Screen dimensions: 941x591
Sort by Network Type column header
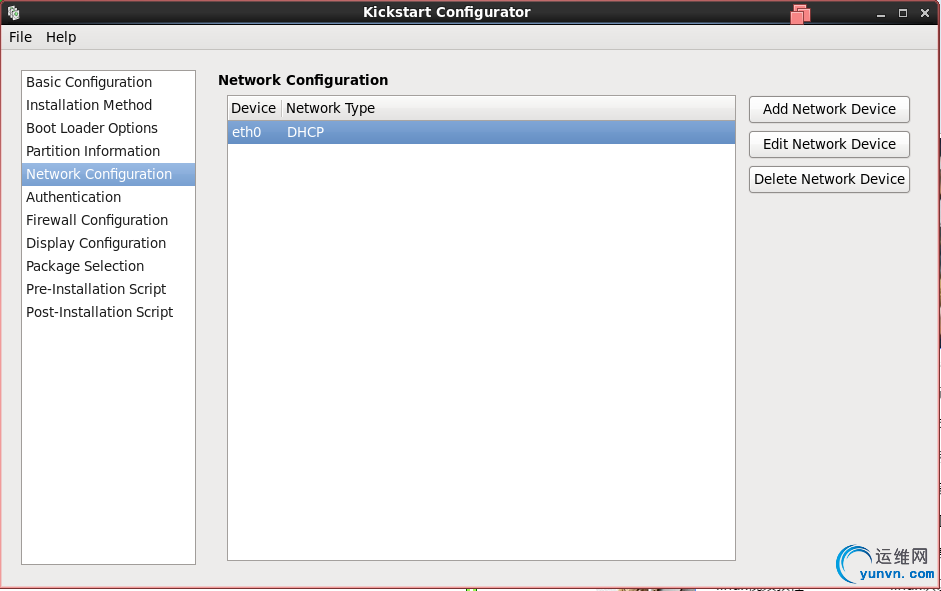508,108
